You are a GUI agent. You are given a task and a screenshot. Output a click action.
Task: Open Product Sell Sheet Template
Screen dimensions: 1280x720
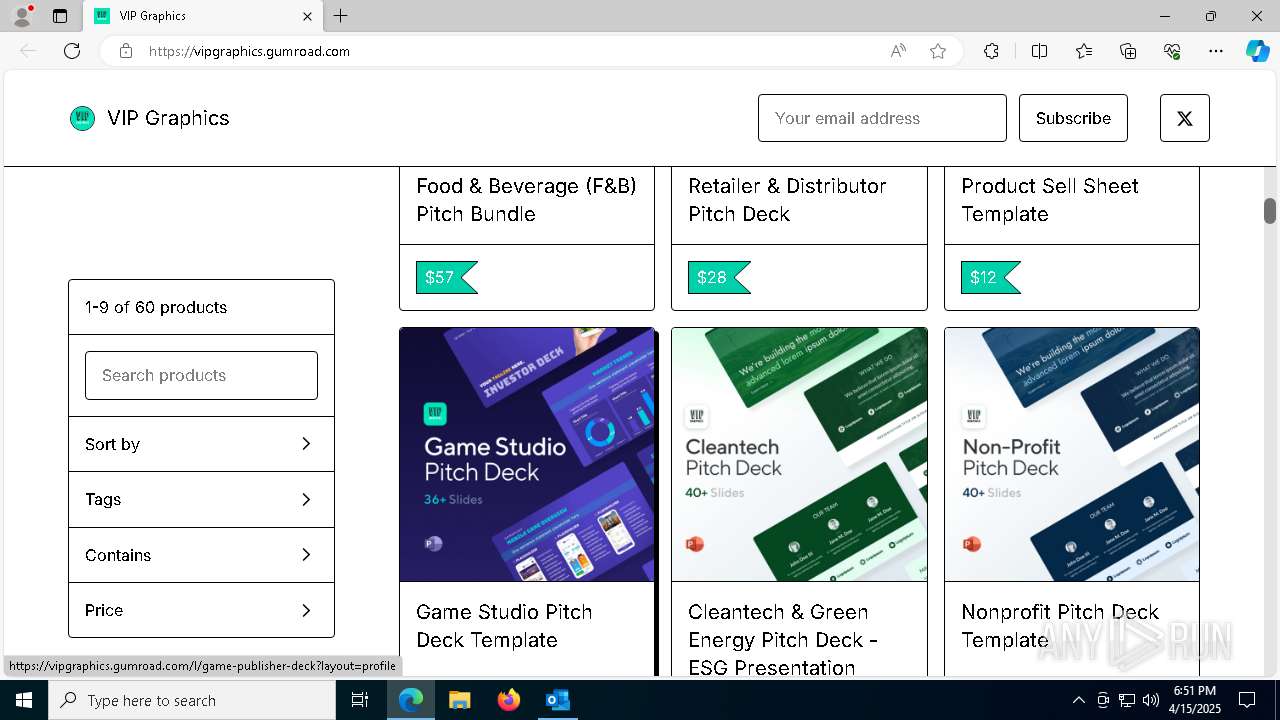pos(1050,200)
